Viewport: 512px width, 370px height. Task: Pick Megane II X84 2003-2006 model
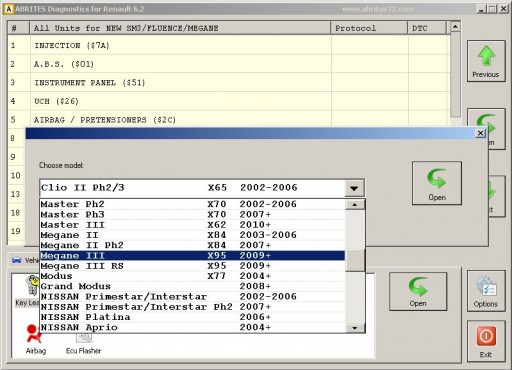pos(192,235)
